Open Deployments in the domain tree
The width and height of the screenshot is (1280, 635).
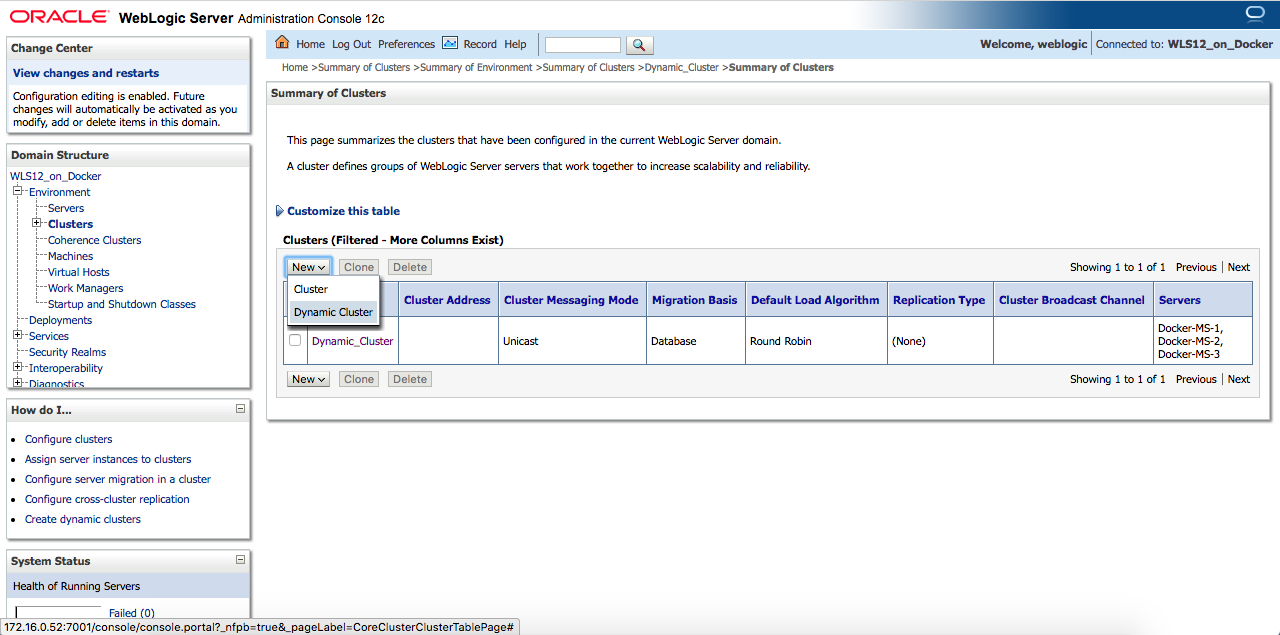pos(60,320)
